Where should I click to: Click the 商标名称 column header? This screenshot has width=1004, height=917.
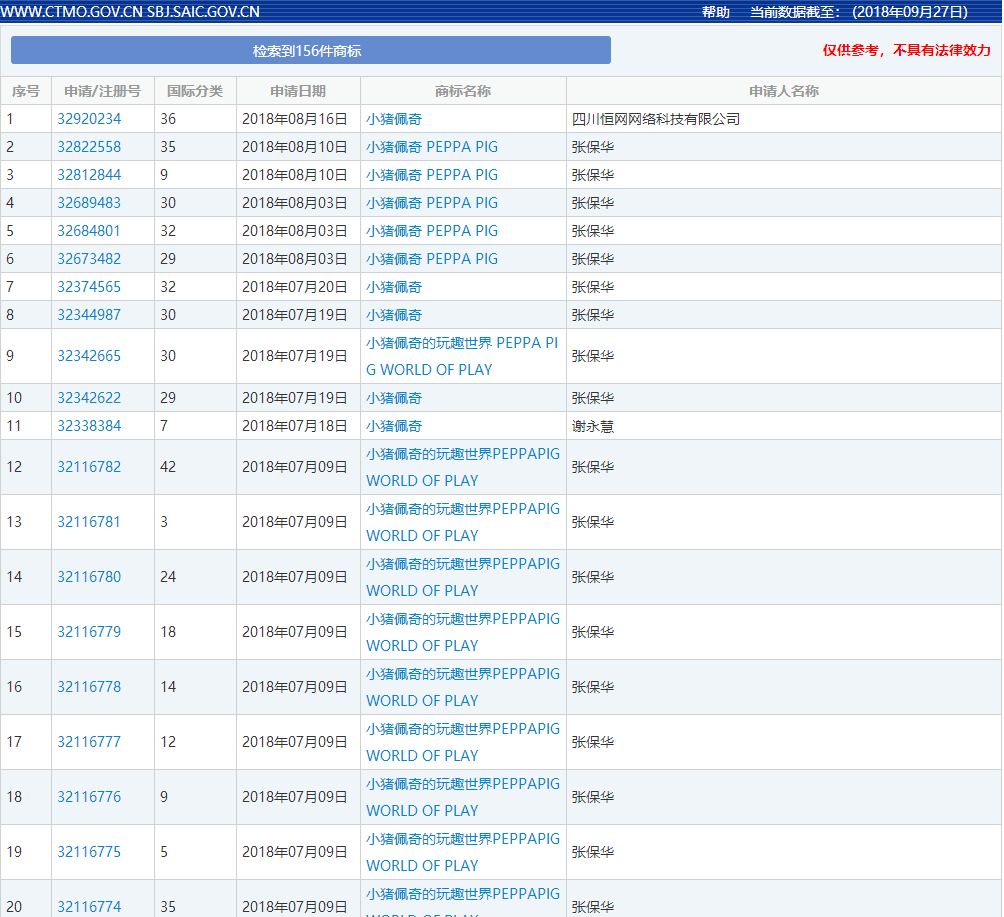(463, 91)
